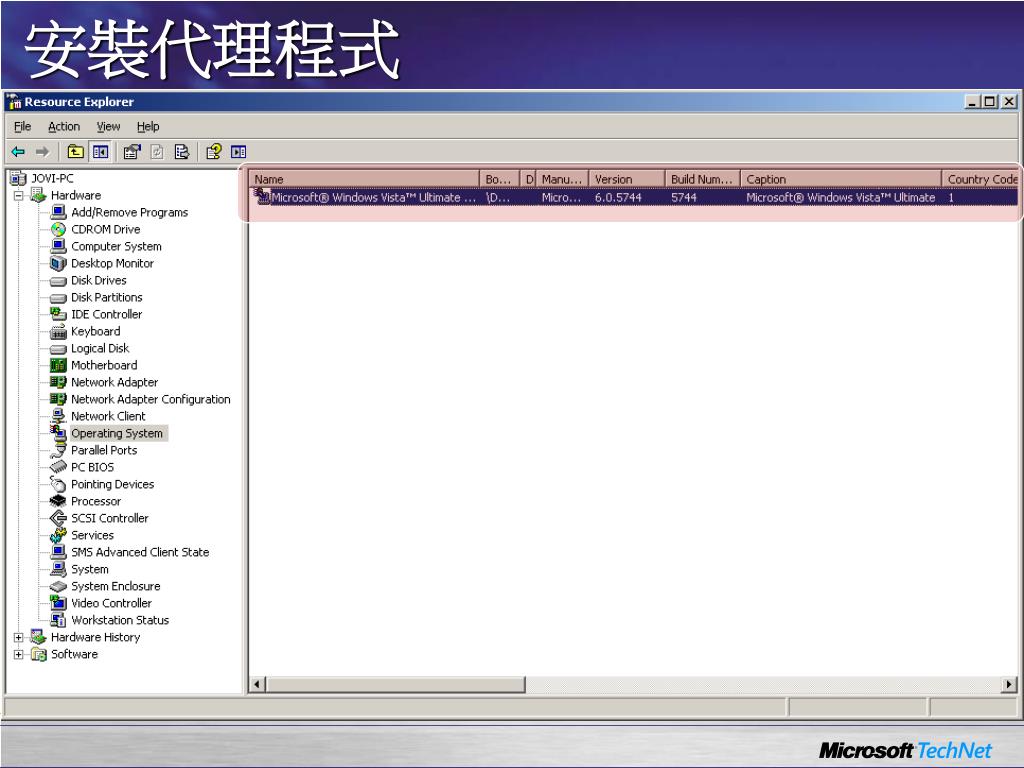This screenshot has width=1024, height=768.
Task: Select Hardware History tree item label
Action: tap(95, 637)
